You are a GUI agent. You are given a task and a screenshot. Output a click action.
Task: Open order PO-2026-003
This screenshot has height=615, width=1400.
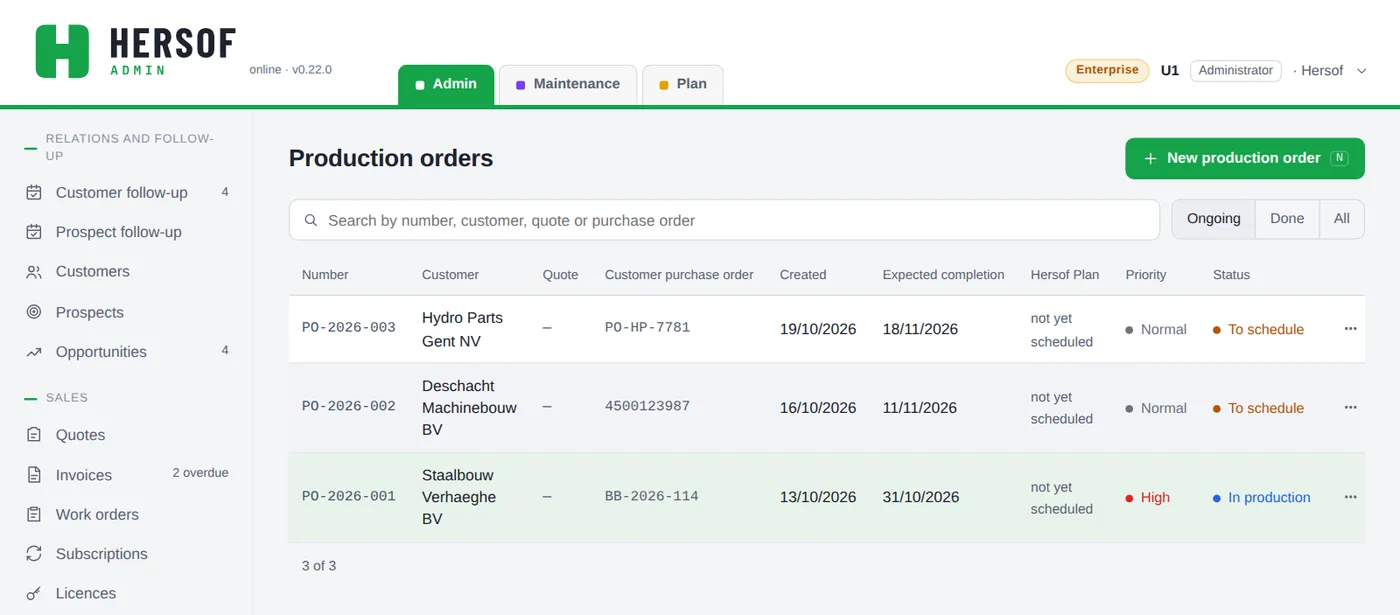pyautogui.click(x=349, y=327)
